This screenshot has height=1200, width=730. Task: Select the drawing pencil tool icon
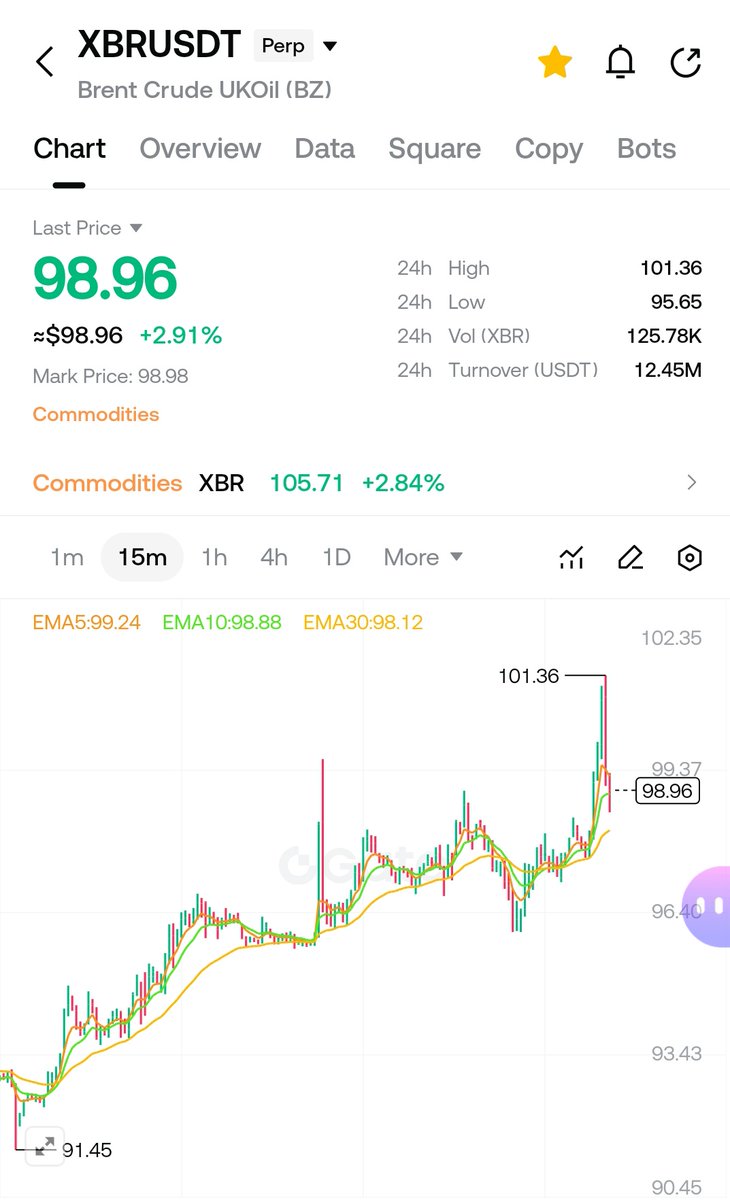pos(630,558)
